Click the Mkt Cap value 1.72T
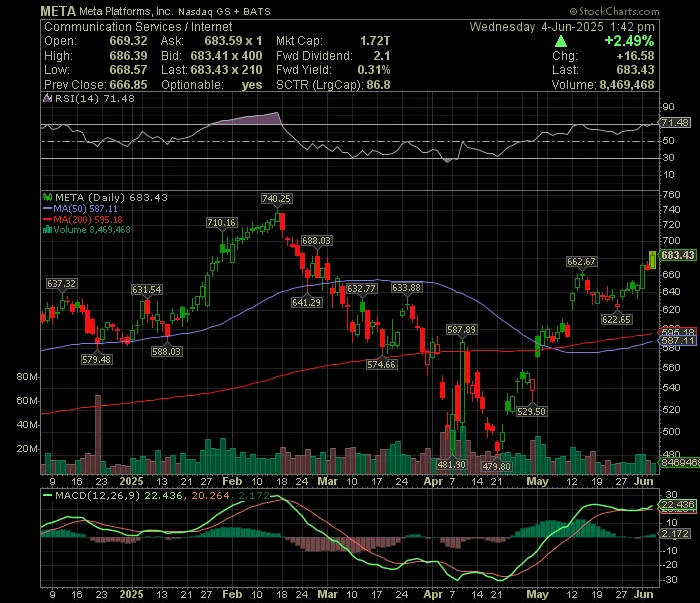 click(x=375, y=41)
